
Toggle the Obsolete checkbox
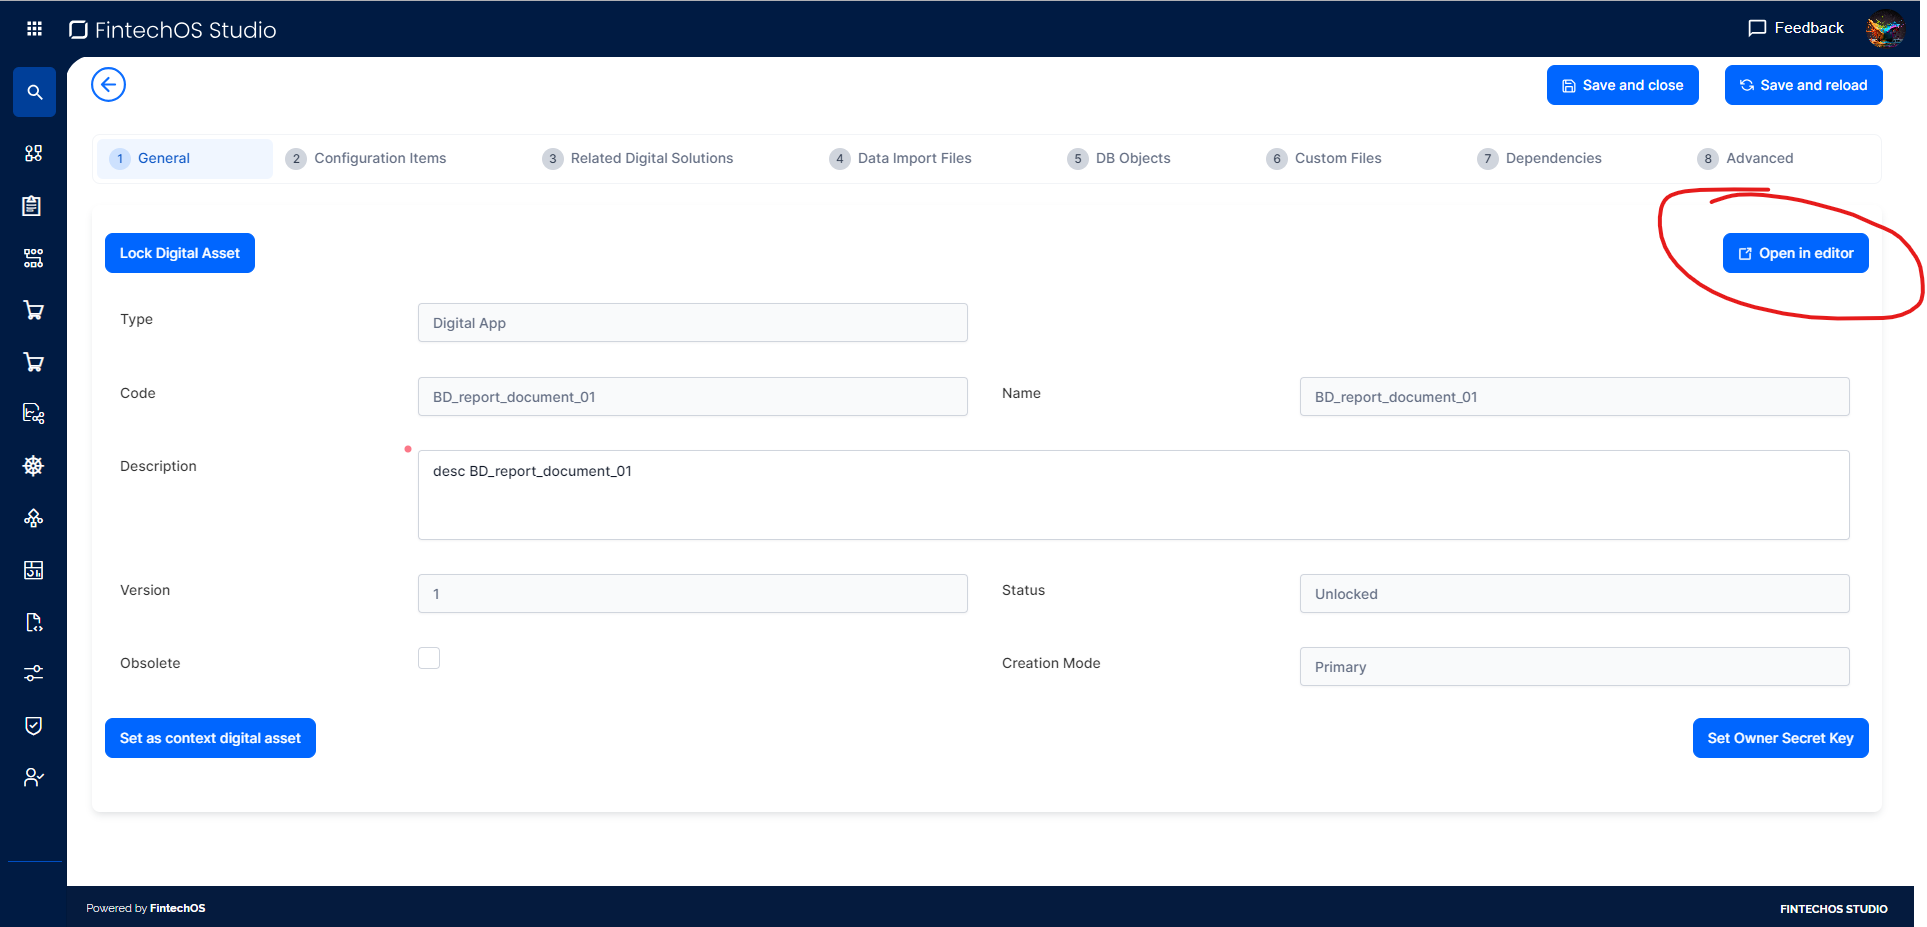coord(429,658)
